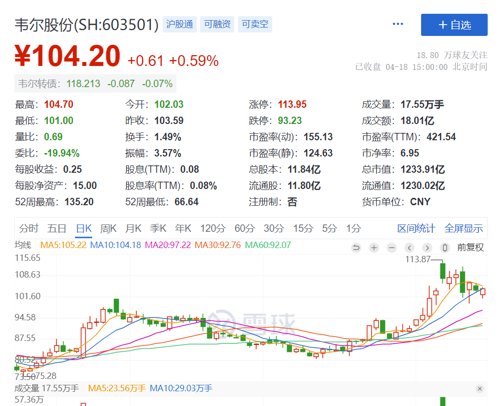Click the 最低 value 101.00
Viewport: 500px width, 406px height.
point(59,120)
